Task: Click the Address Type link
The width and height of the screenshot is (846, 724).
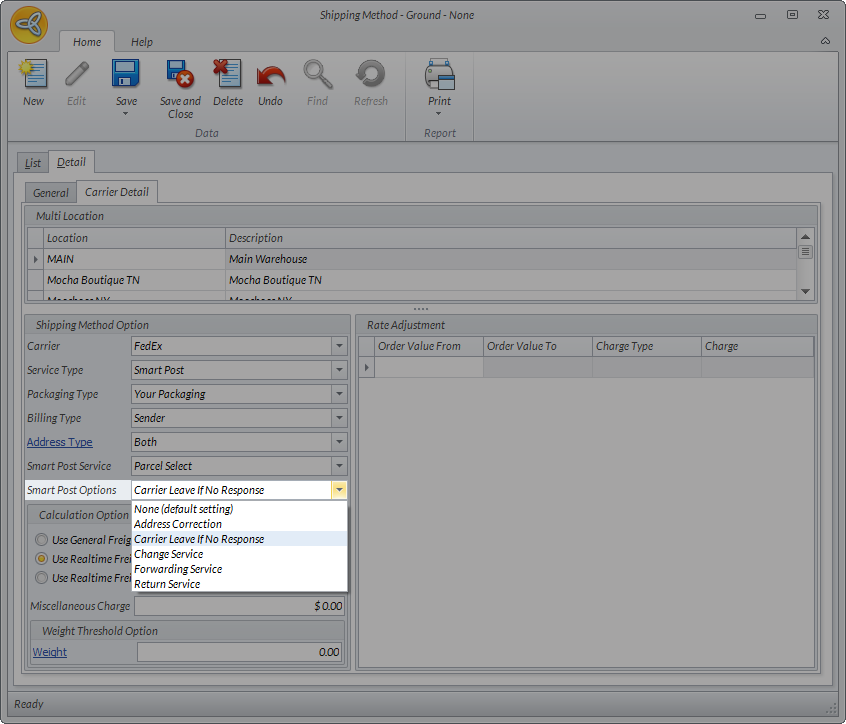Action: [x=59, y=442]
